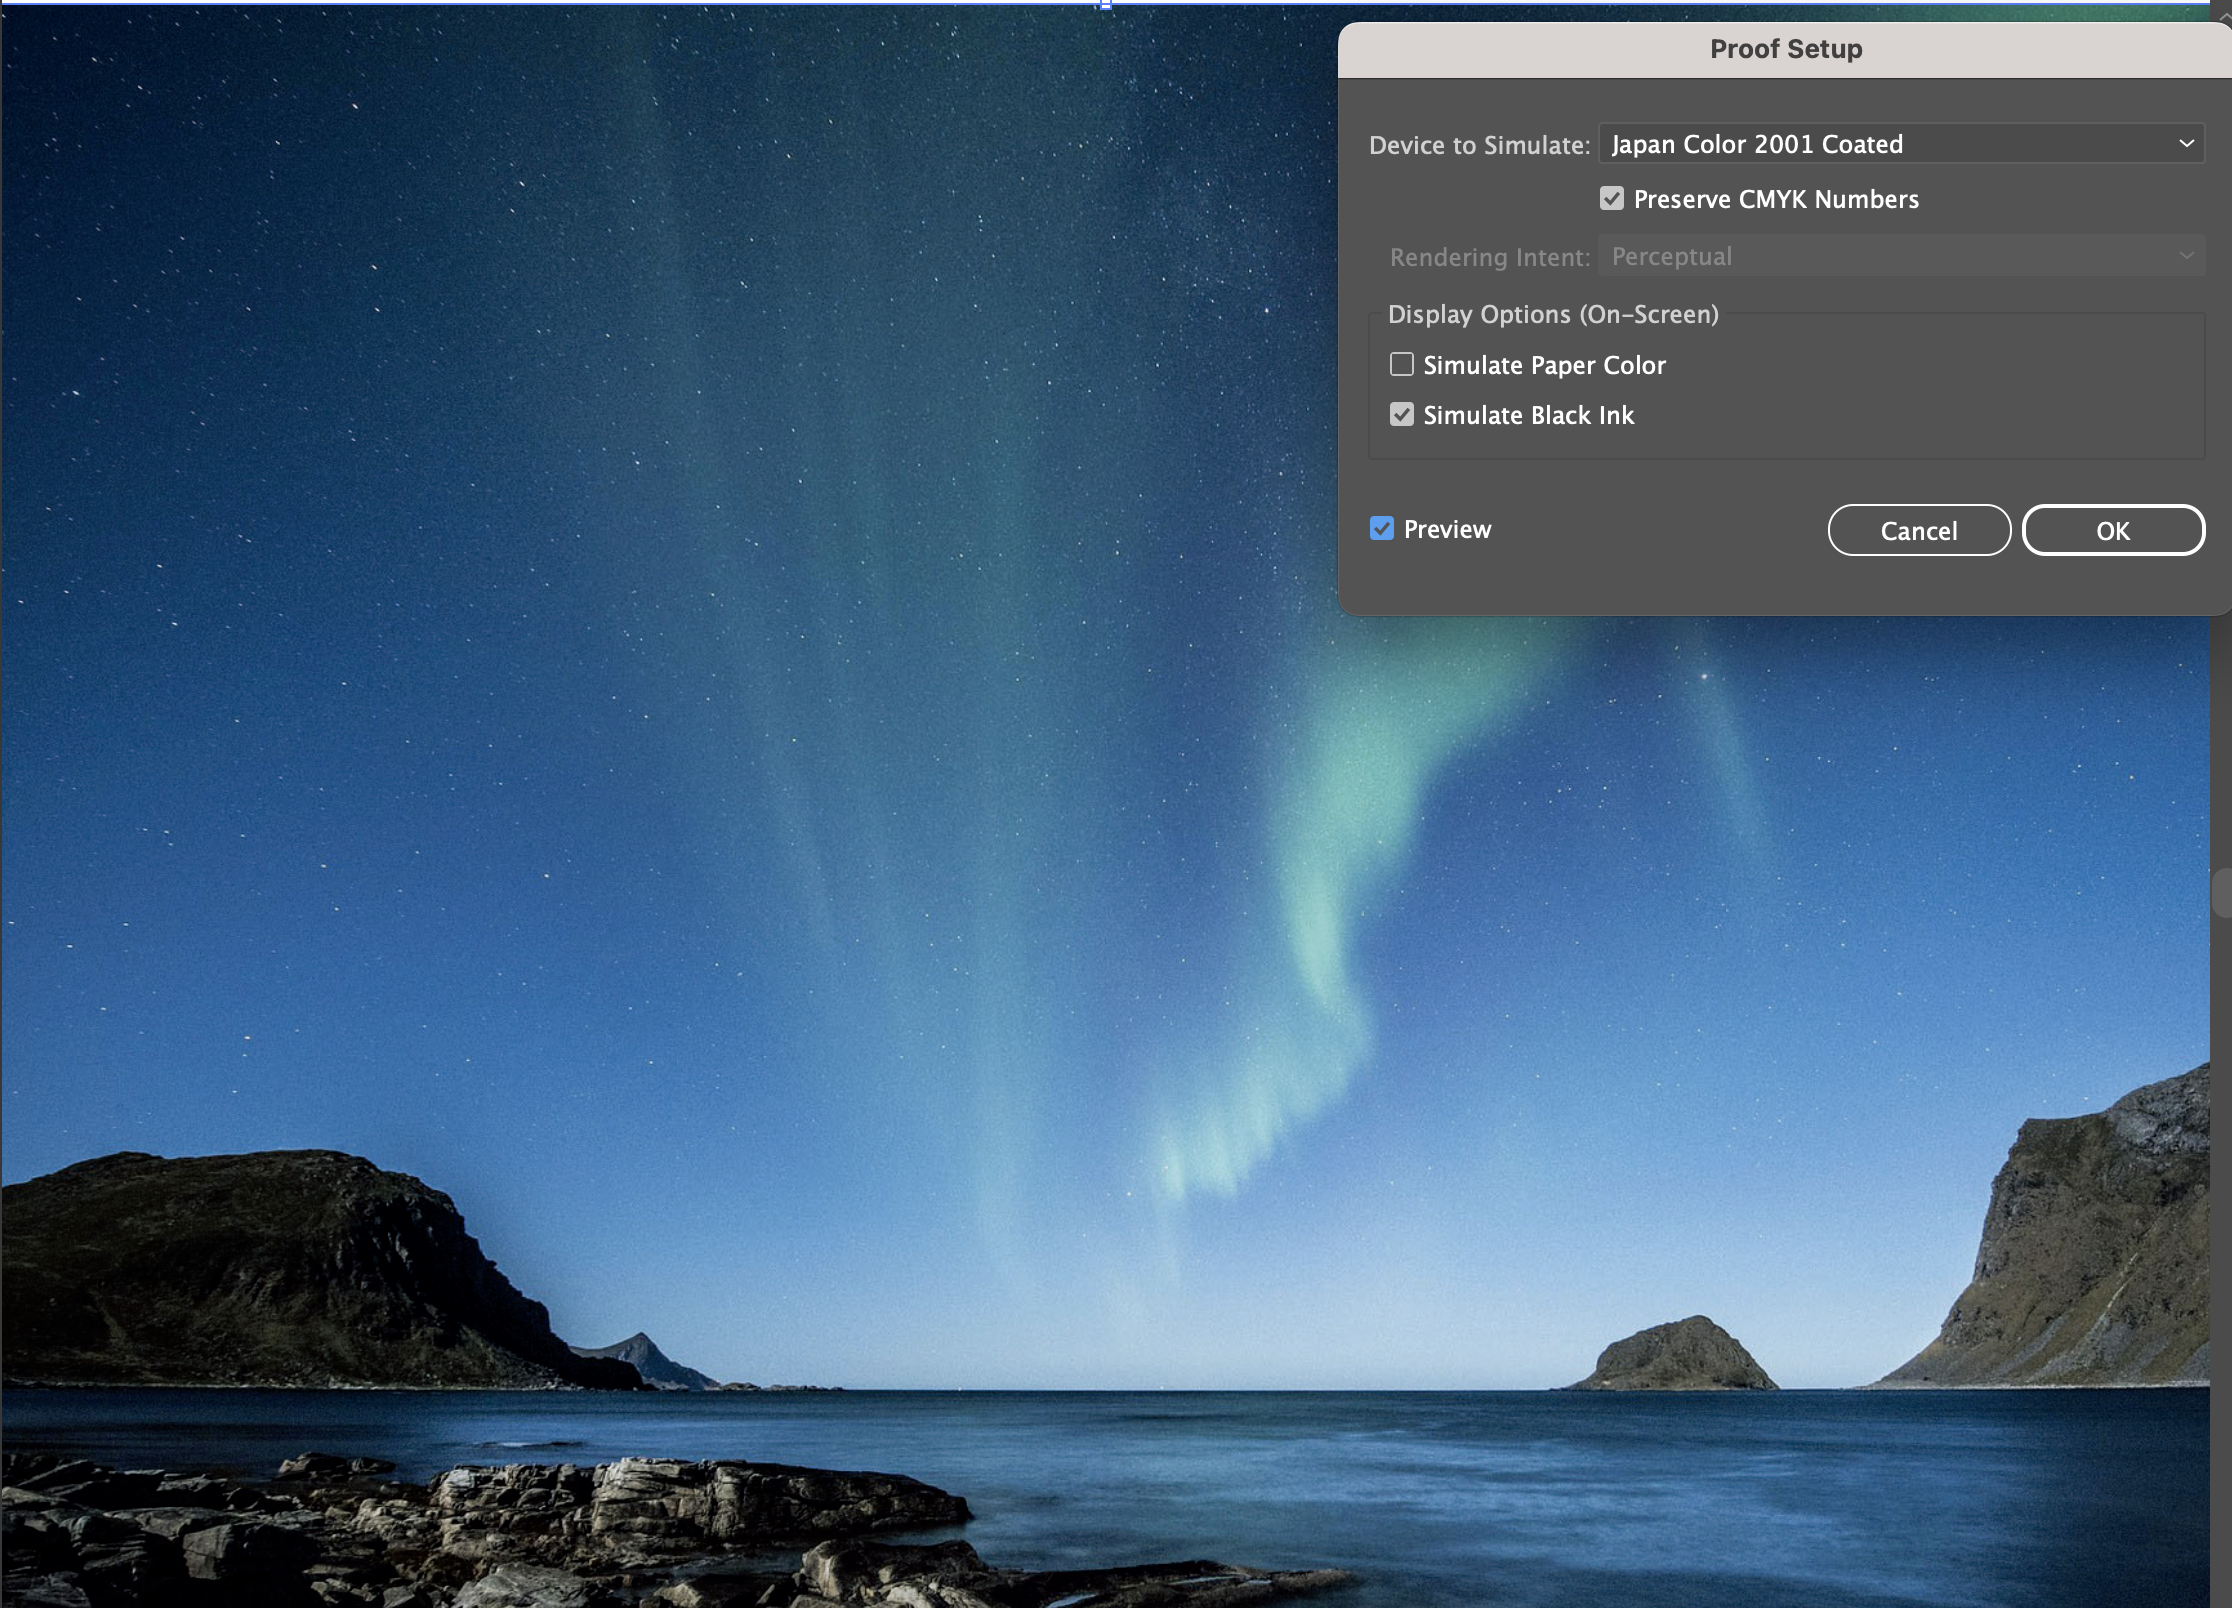Uncheck Preserve CMYK Numbers checkbox
Image resolution: width=2232 pixels, height=1608 pixels.
(x=1611, y=199)
